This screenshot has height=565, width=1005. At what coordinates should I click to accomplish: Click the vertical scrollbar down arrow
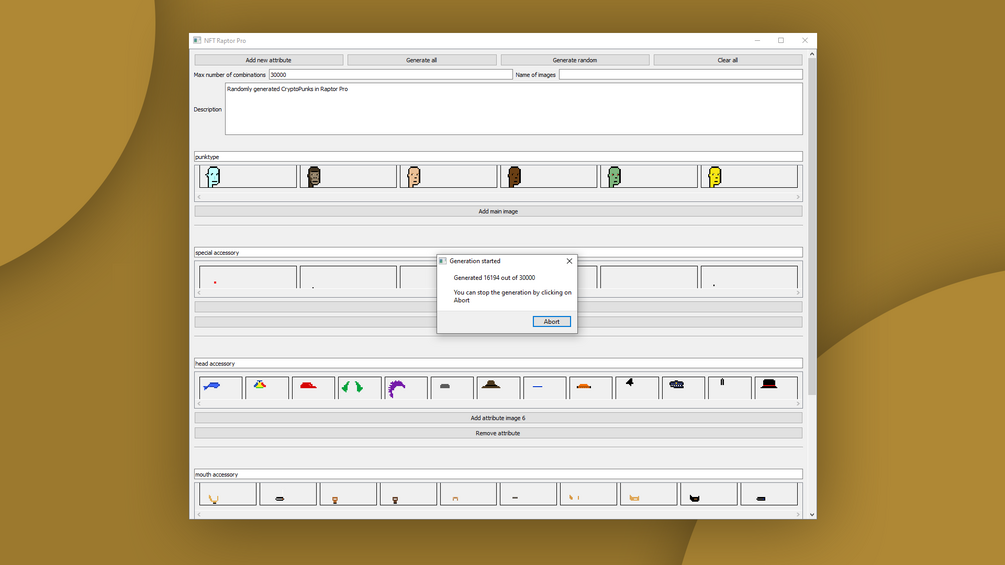pyautogui.click(x=812, y=514)
